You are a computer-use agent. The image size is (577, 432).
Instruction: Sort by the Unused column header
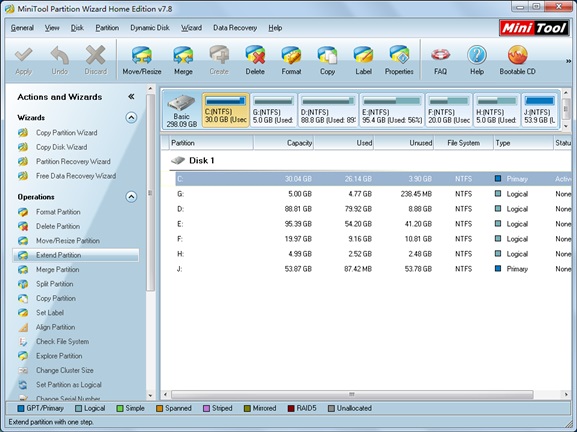tap(404, 143)
